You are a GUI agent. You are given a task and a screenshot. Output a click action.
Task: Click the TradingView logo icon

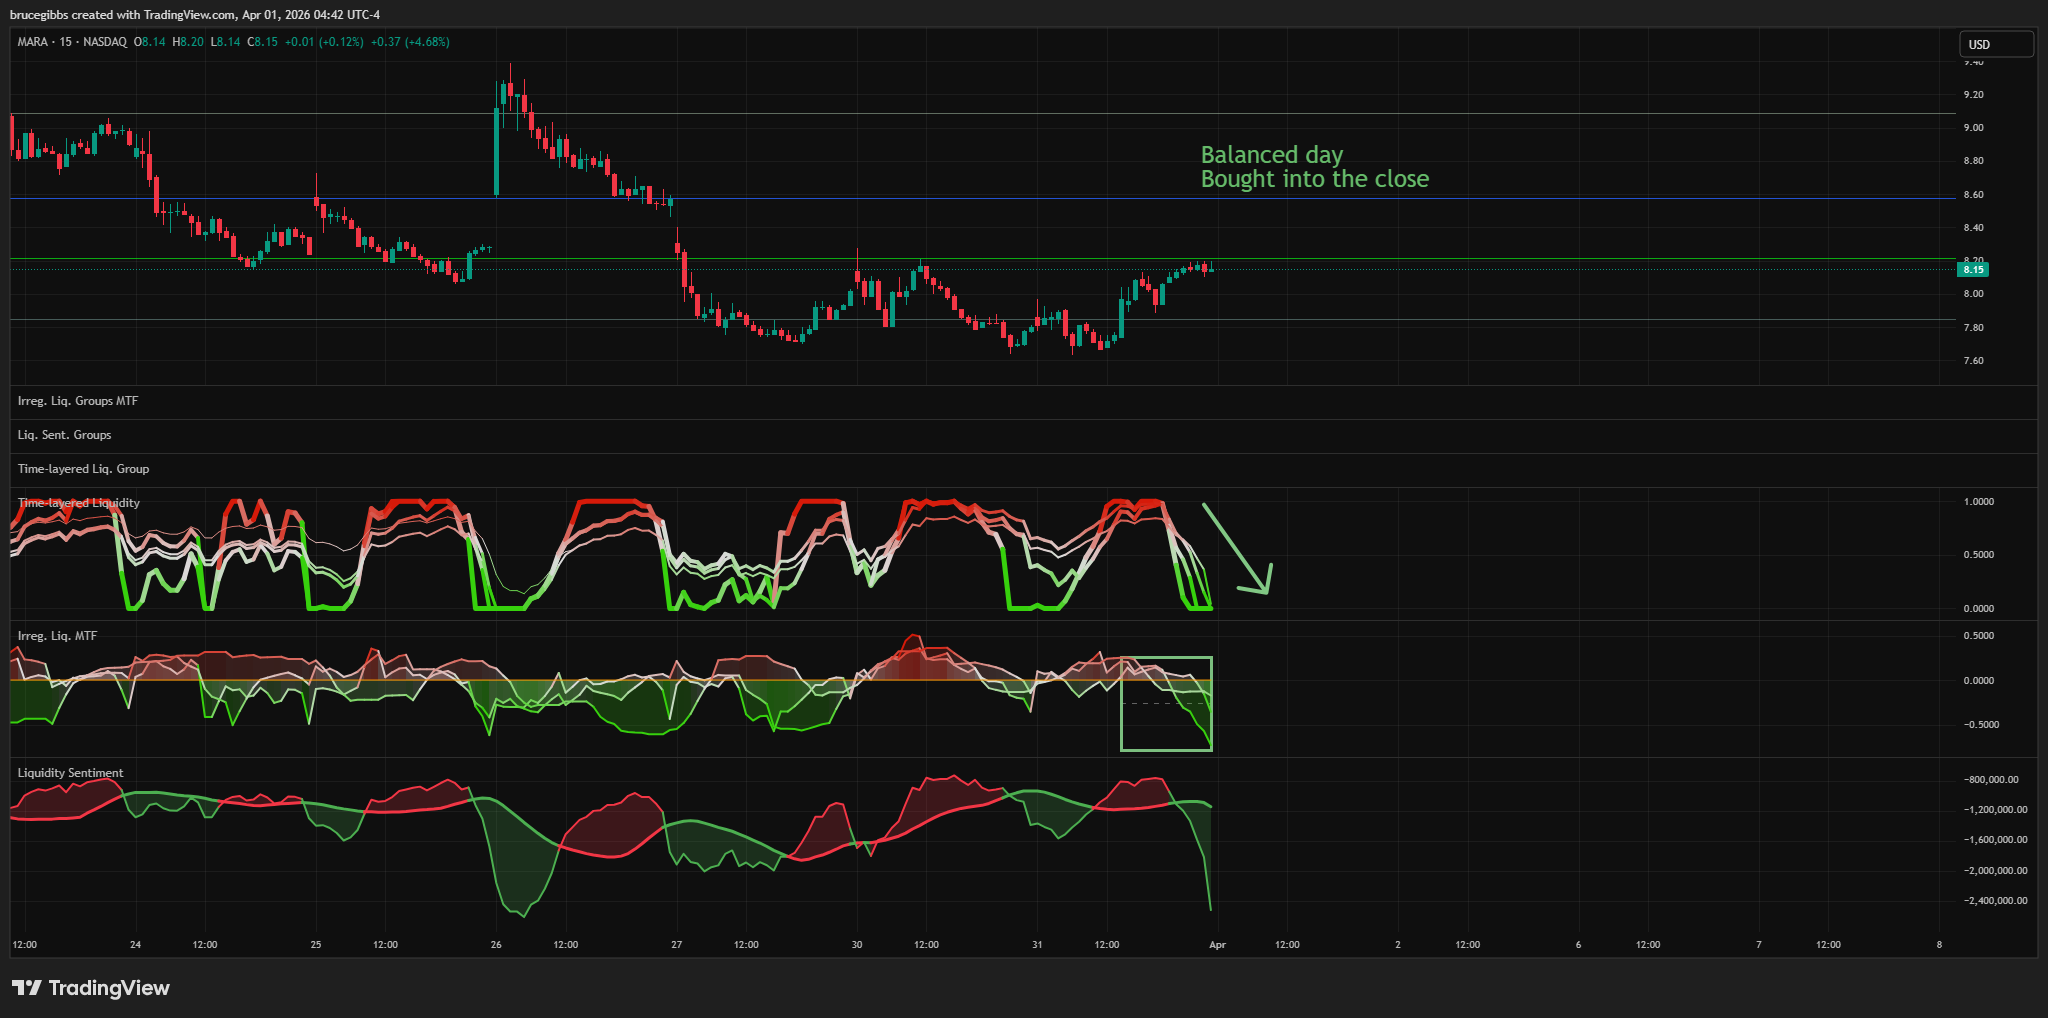pos(27,988)
